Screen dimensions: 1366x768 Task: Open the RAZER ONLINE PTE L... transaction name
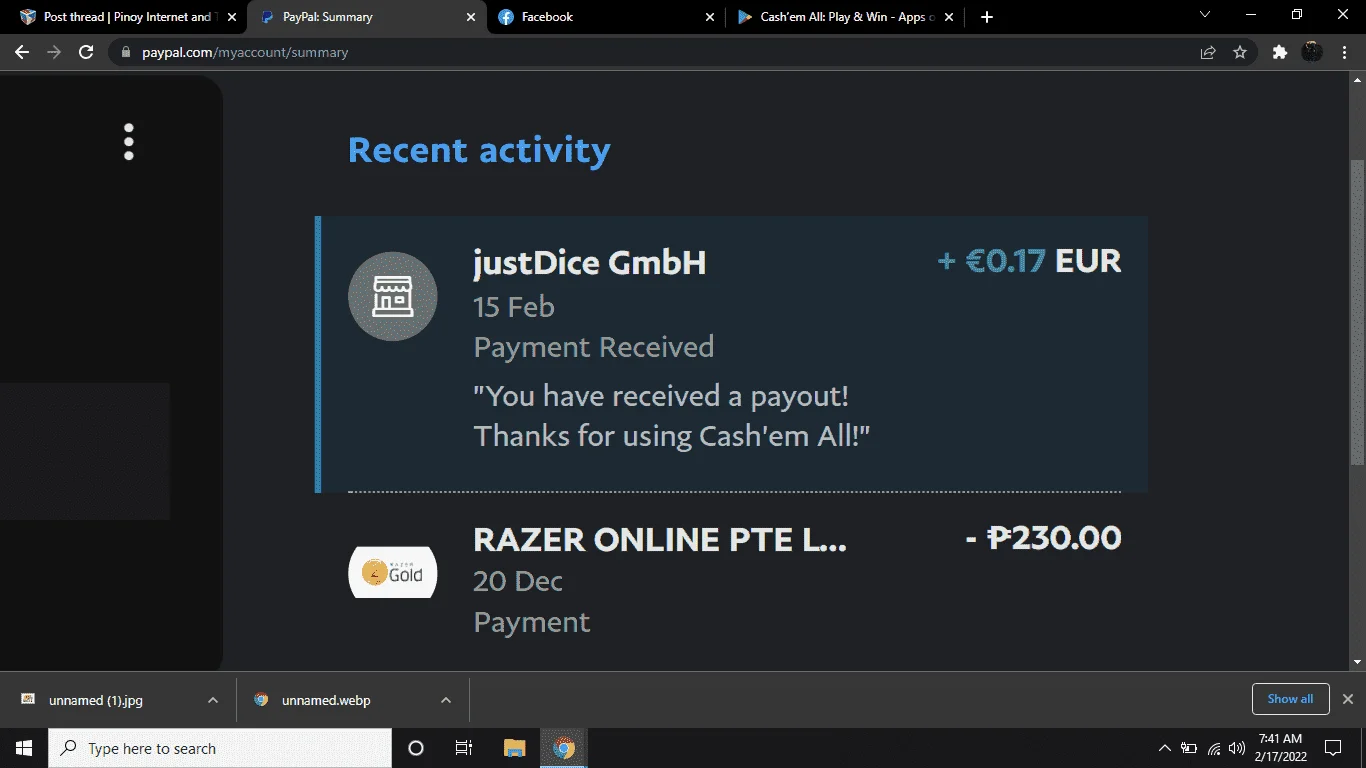[660, 539]
